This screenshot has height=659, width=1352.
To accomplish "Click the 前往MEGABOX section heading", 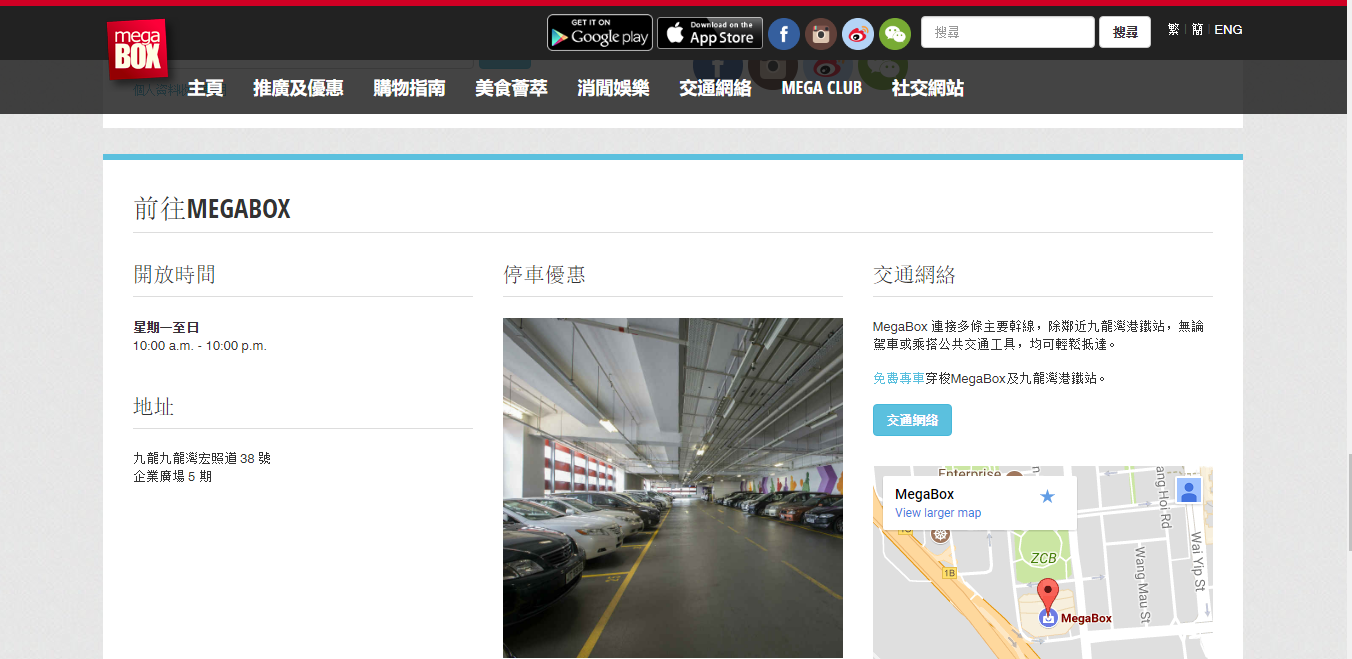I will [212, 208].
